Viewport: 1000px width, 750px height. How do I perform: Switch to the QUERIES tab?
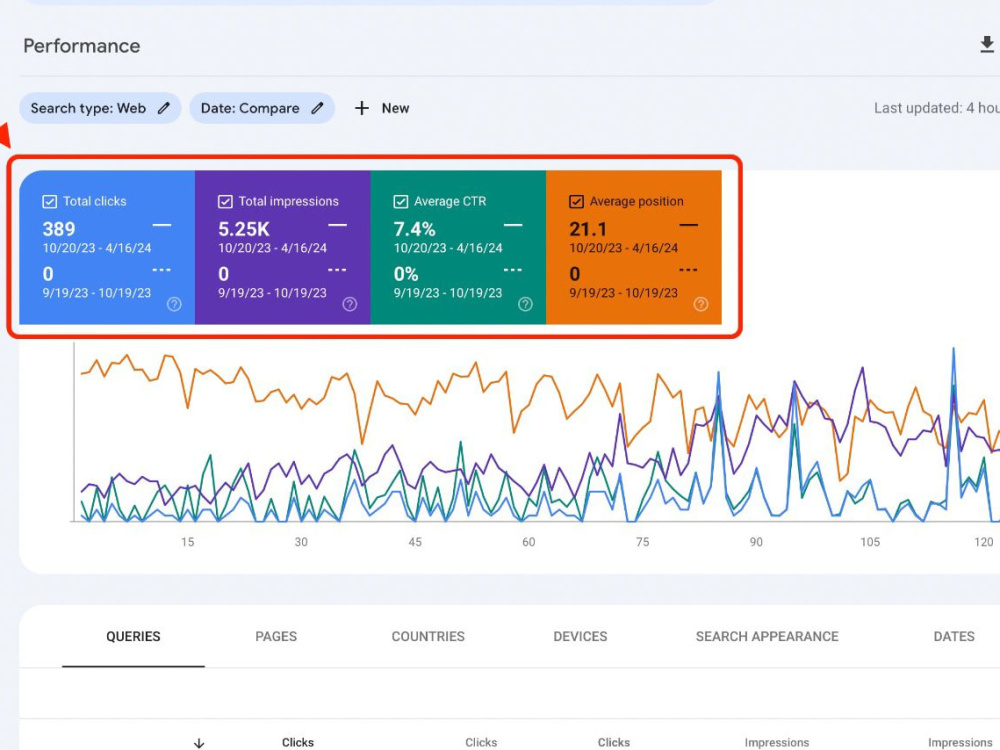pos(133,636)
